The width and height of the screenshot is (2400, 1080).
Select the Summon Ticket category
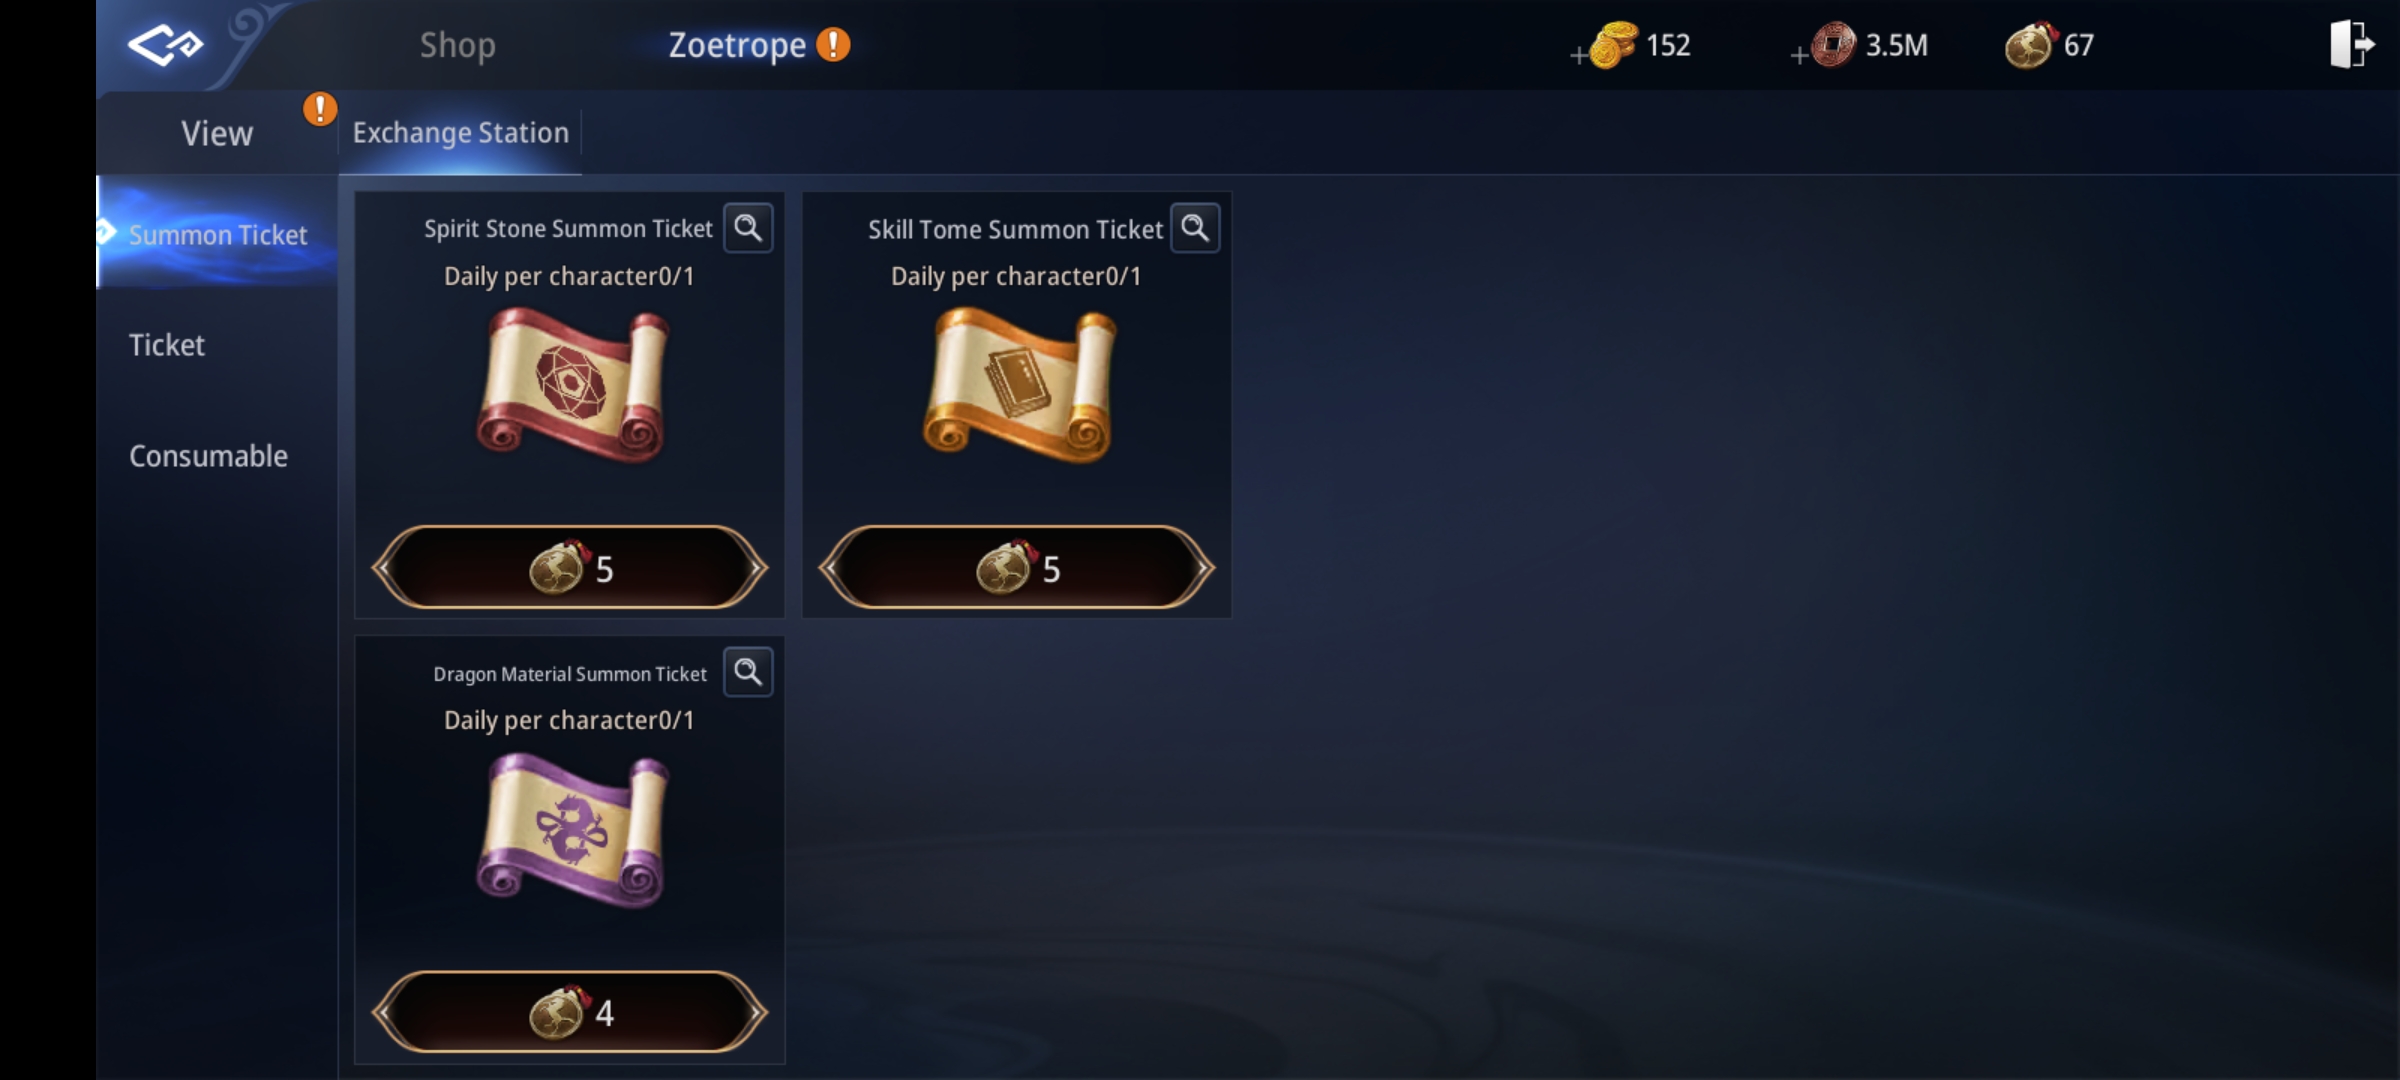point(217,234)
